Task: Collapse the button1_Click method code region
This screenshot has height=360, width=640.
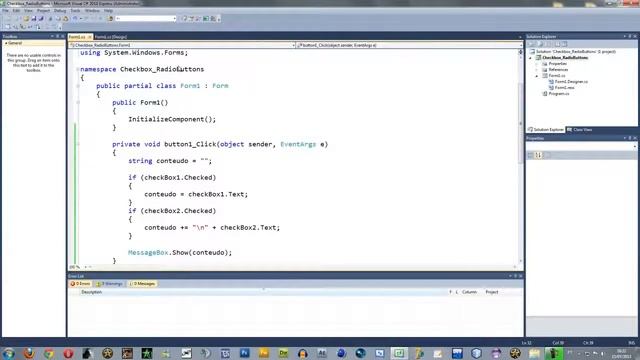Action: coord(78,144)
